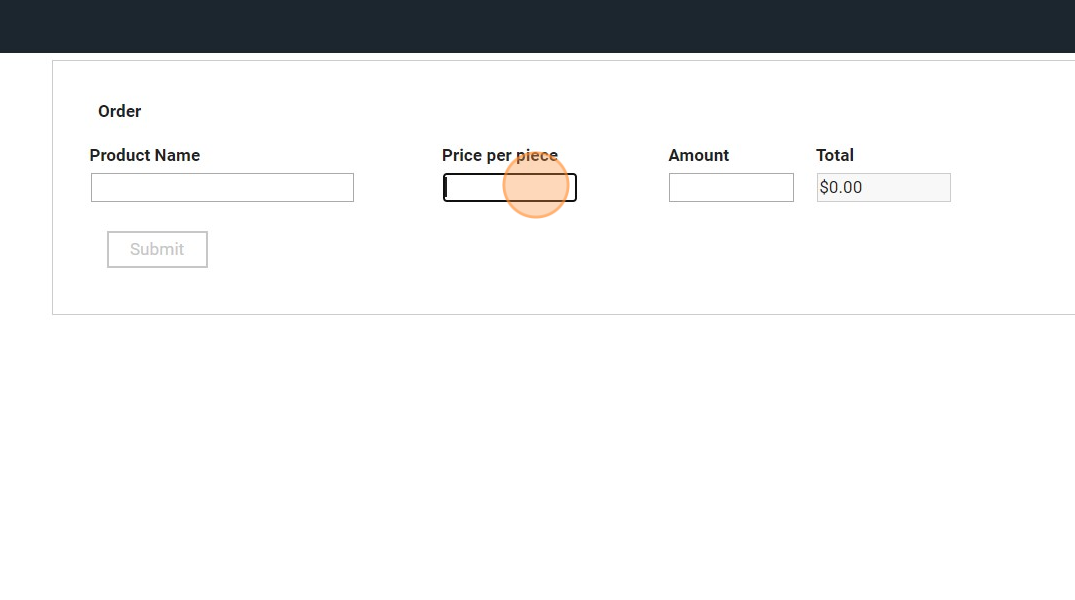
Task: Click the Amount label text
Action: click(x=698, y=155)
